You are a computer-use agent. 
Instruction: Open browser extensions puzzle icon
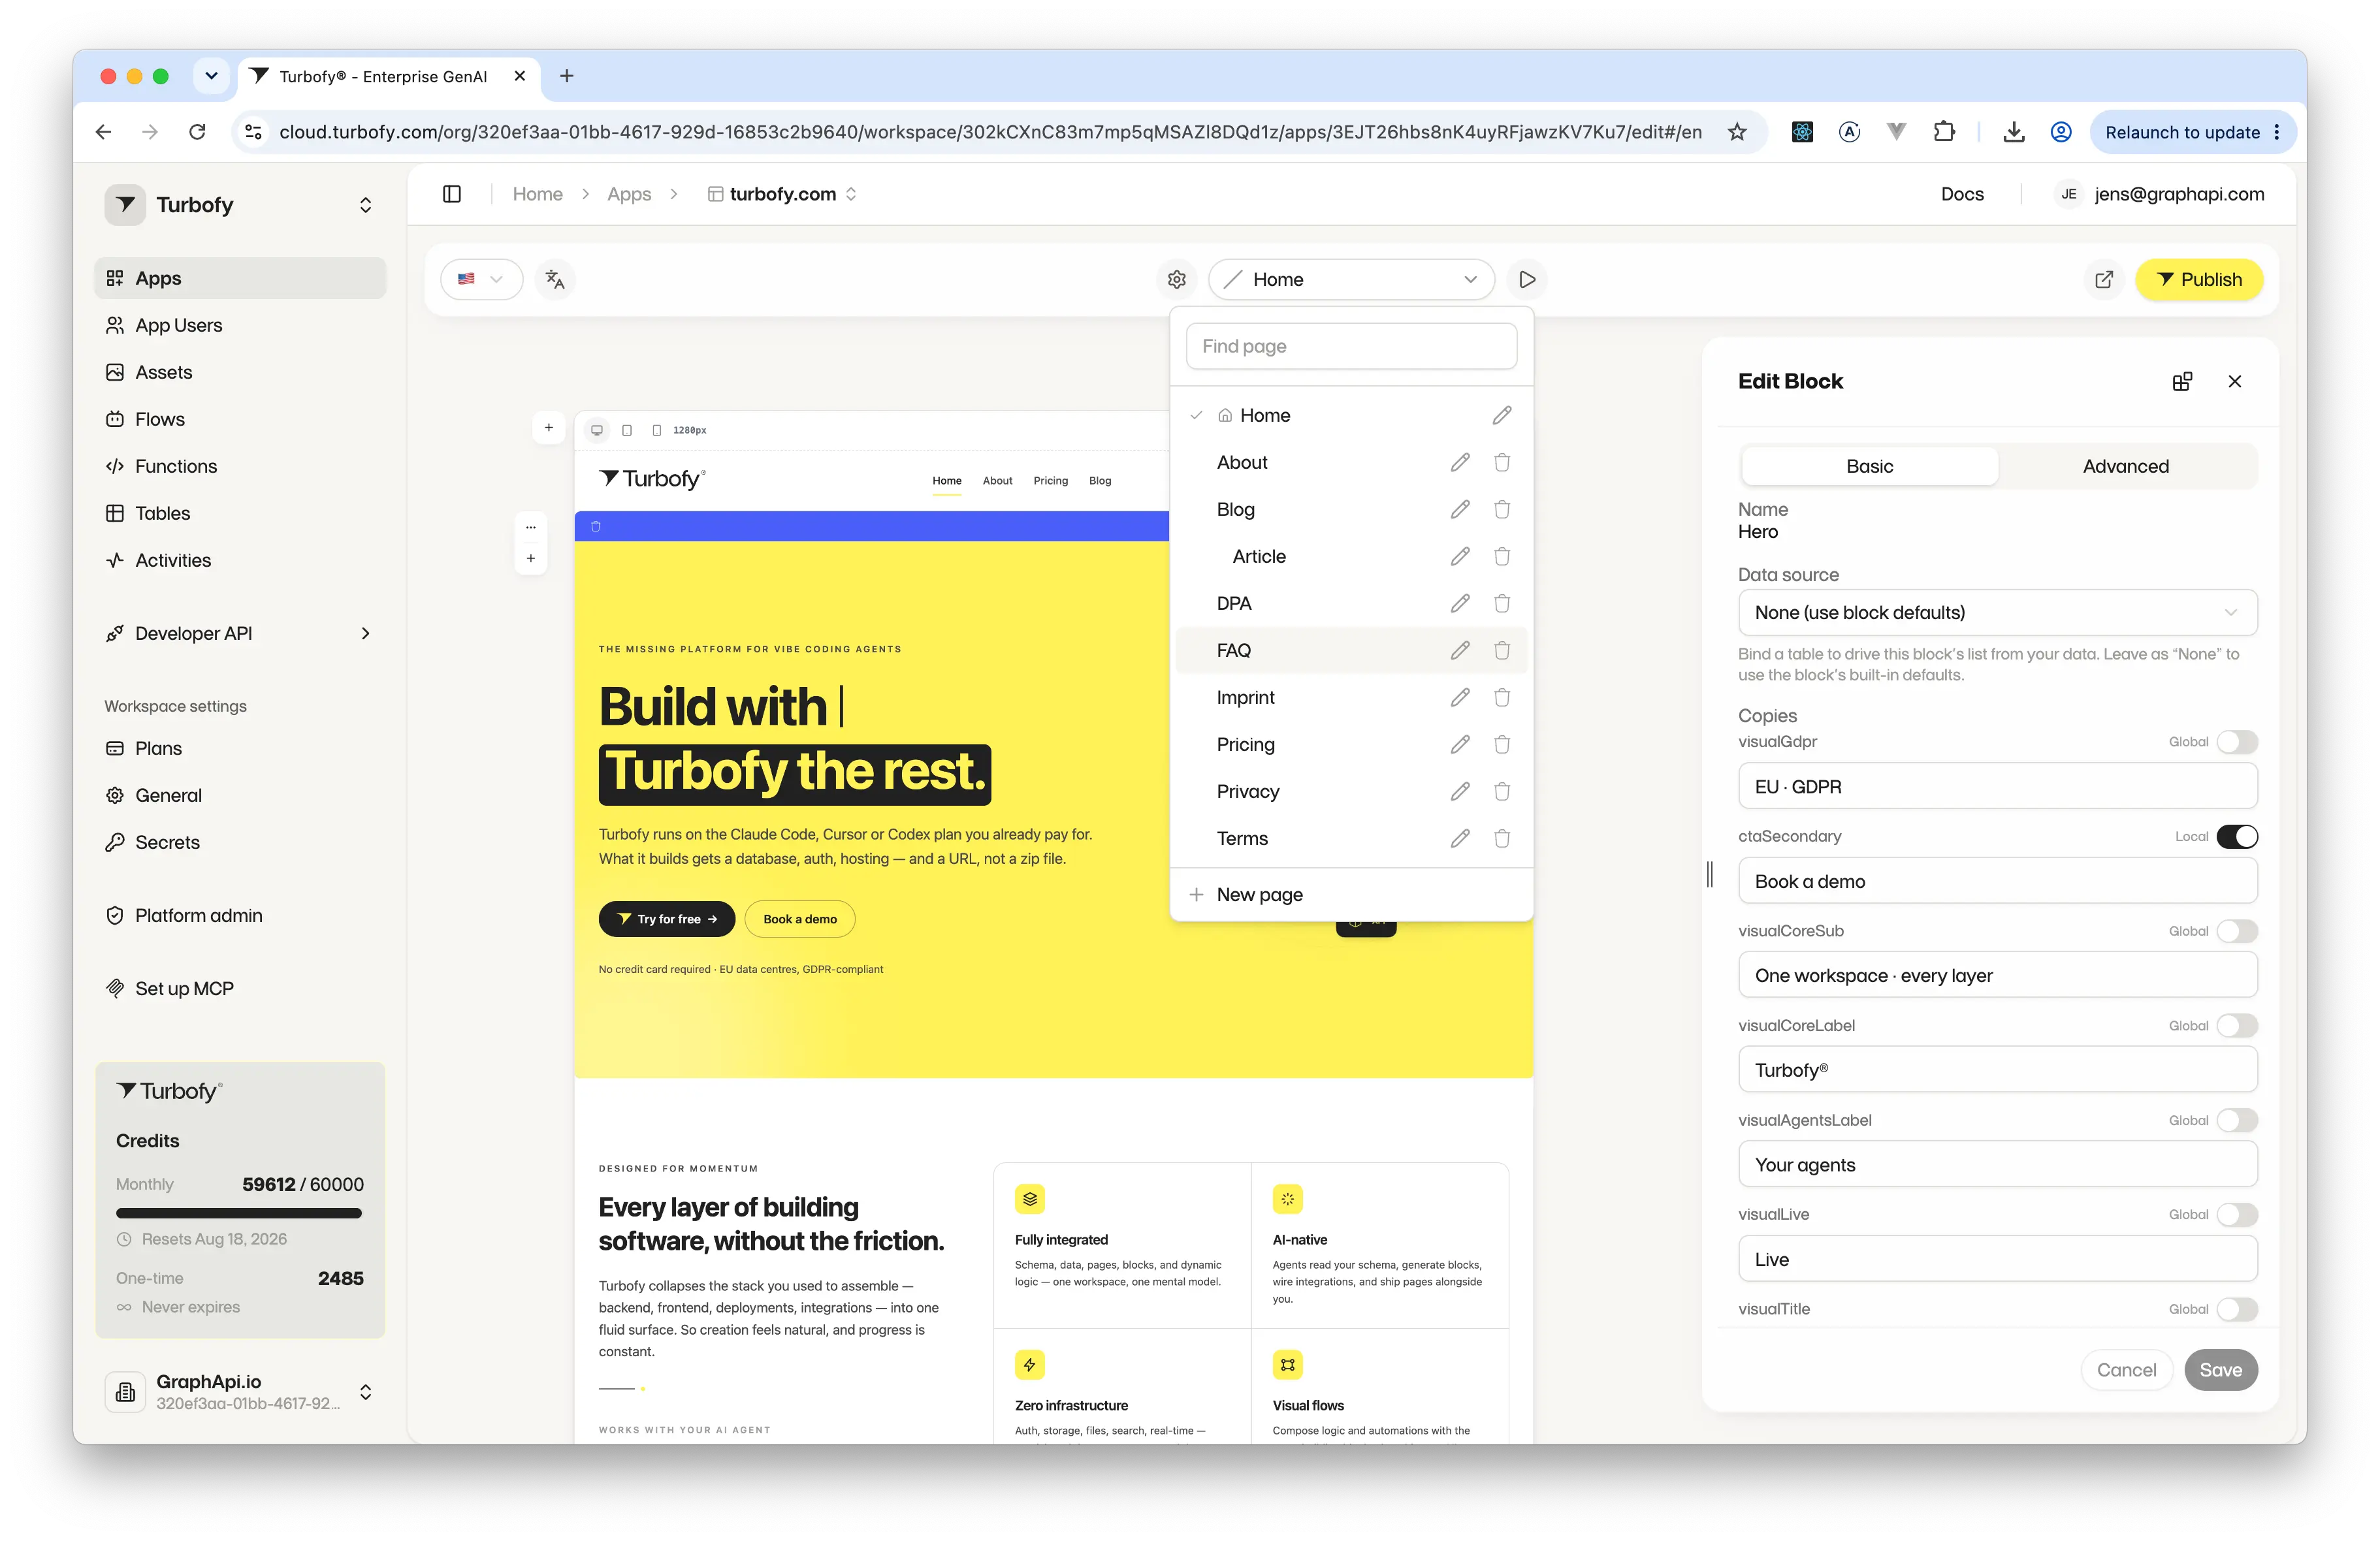click(x=1944, y=132)
